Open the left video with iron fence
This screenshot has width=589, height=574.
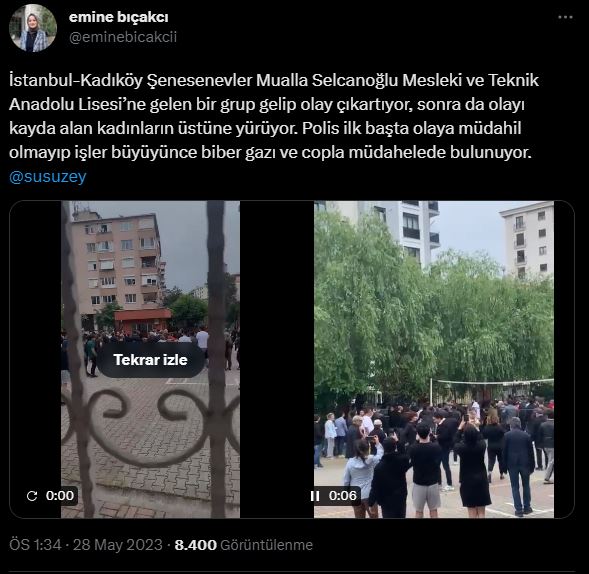tap(150, 360)
